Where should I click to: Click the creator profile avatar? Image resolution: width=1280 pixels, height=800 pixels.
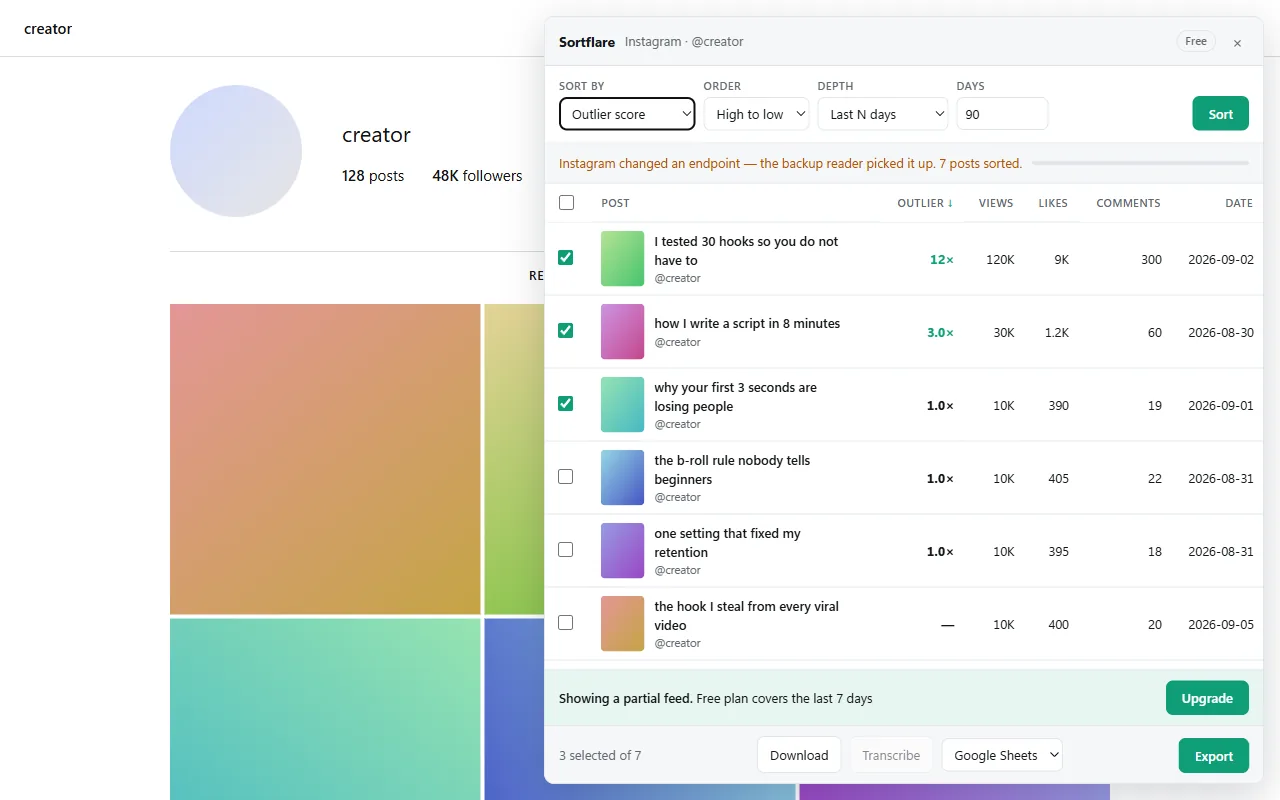point(236,151)
